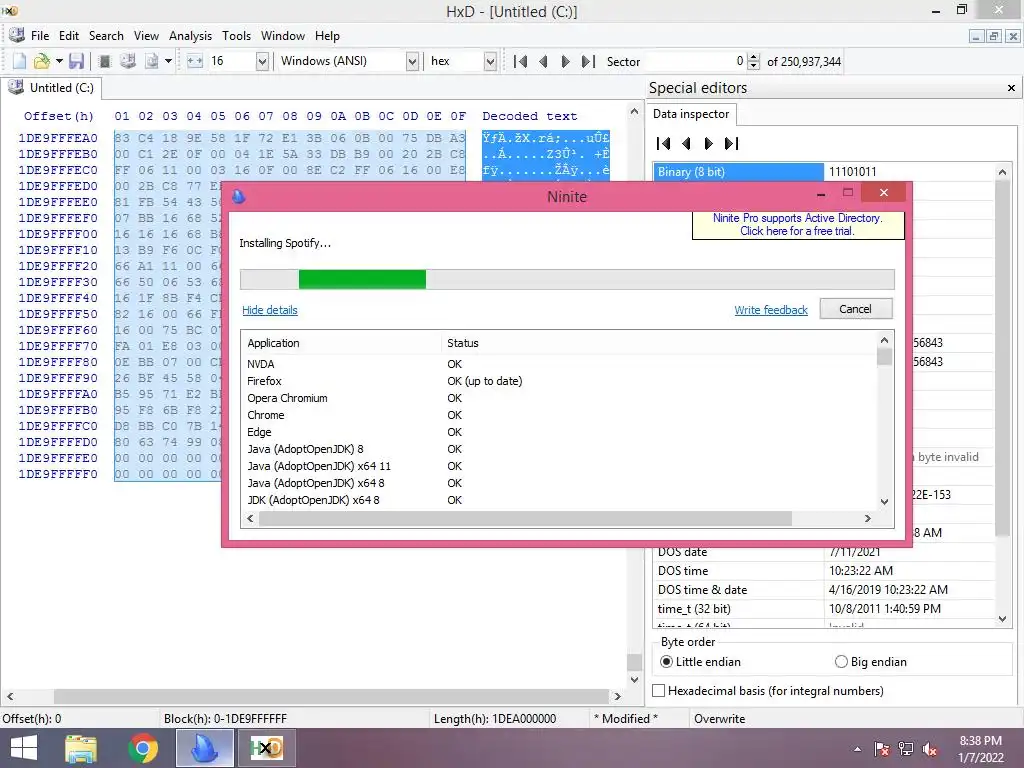The width and height of the screenshot is (1024, 768).
Task: Select the Untitled (C:) document tab
Action: coord(52,88)
